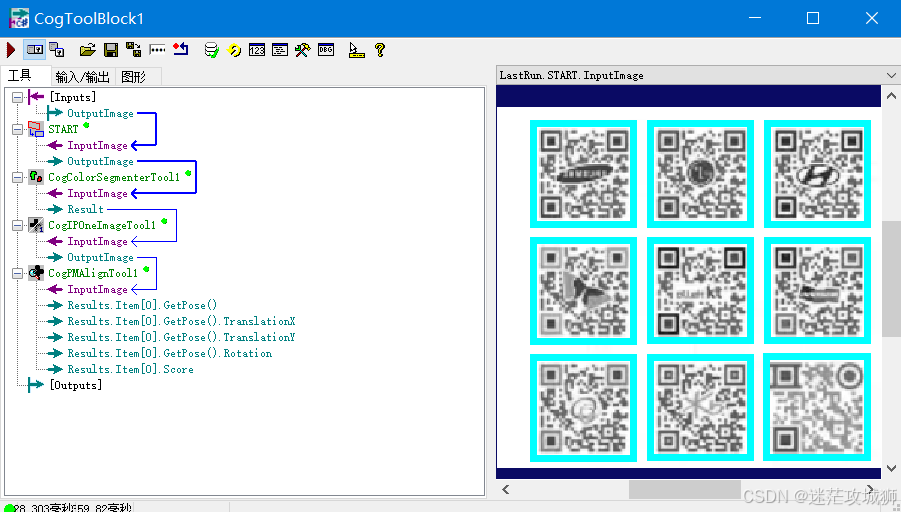Click the cursor with ruler icon

[x=356, y=50]
